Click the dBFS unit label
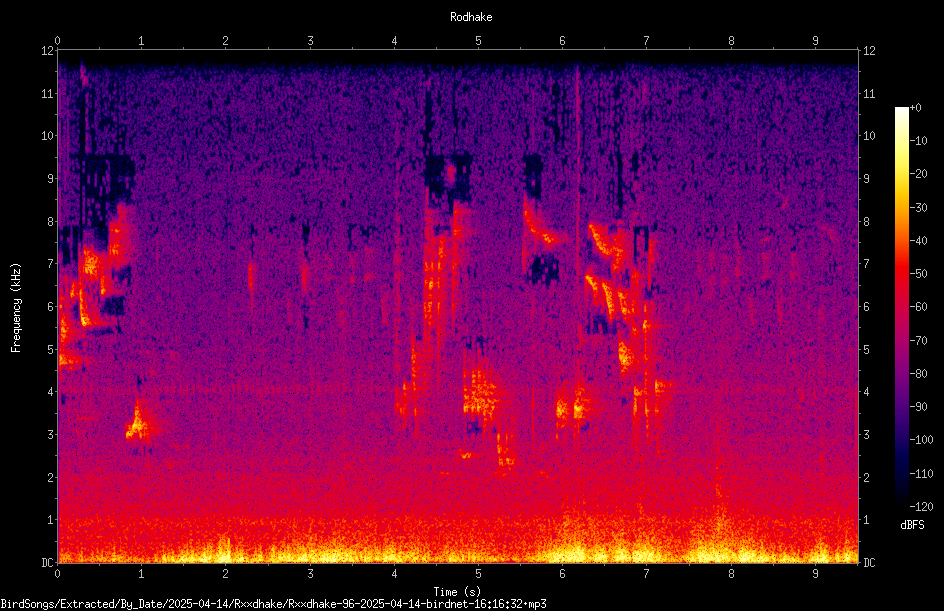 click(912, 526)
